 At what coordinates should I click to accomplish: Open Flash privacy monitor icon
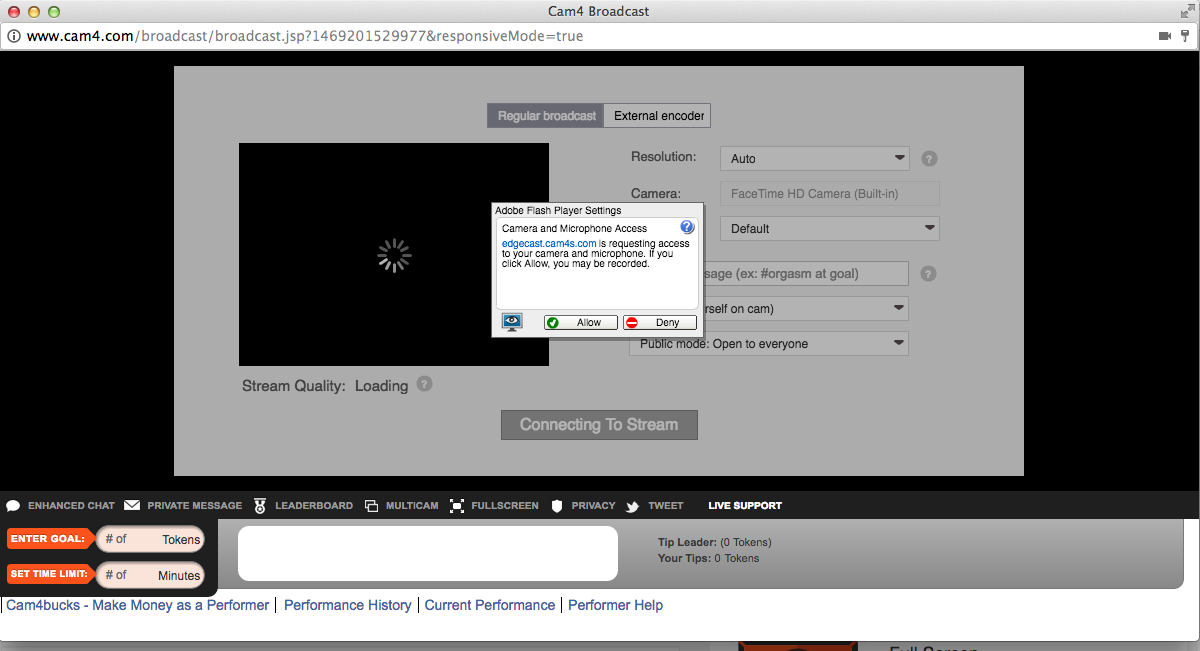click(x=512, y=322)
